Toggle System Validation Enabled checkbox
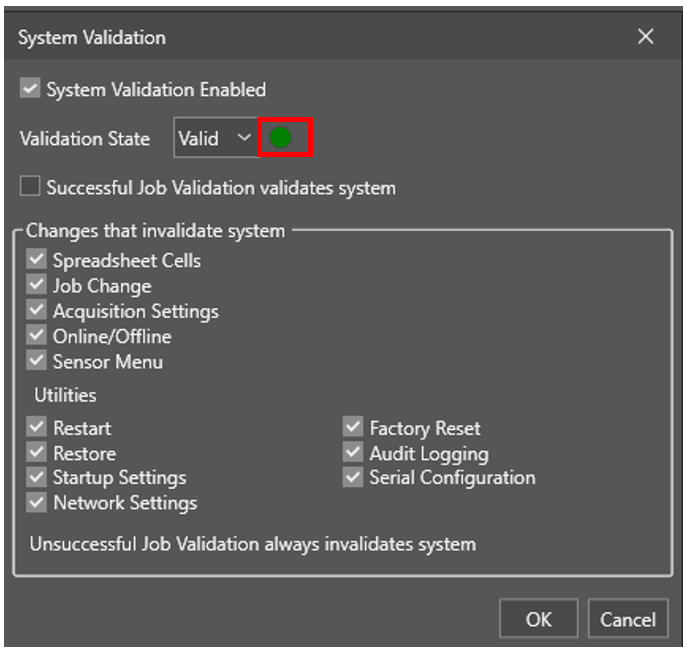 pos(31,90)
